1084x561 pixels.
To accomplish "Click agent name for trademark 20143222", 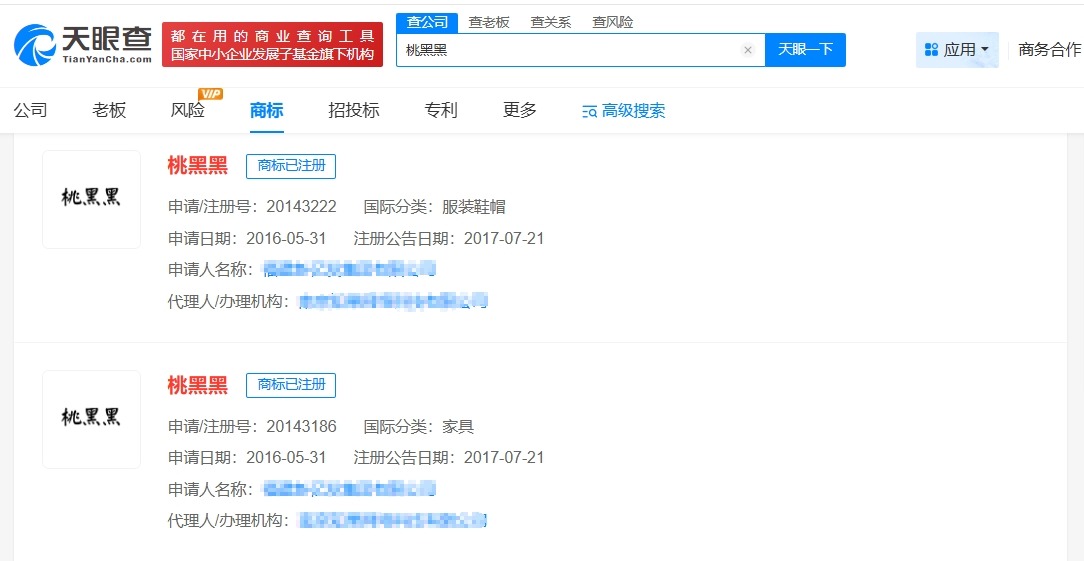I will click(393, 301).
